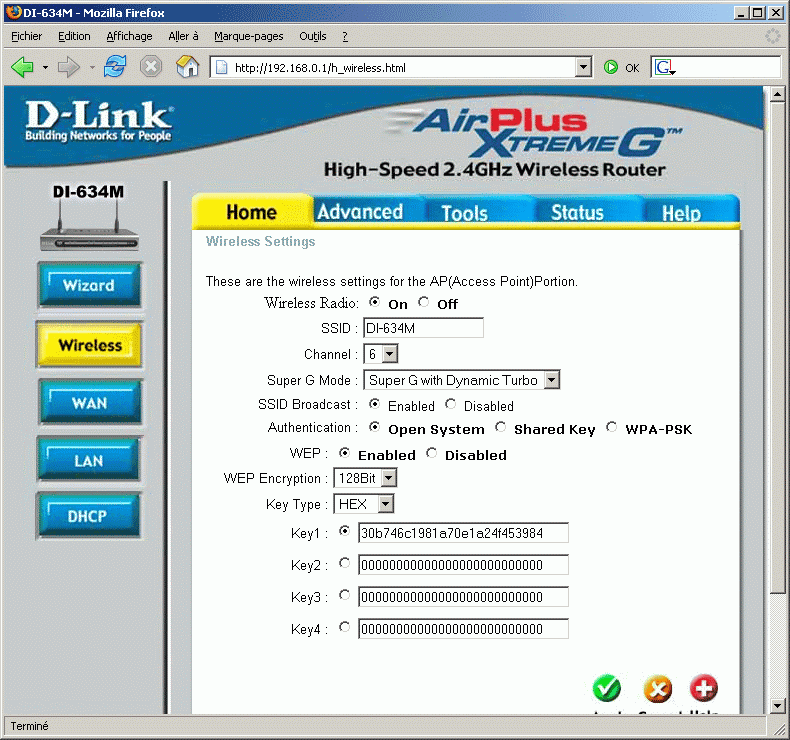The width and height of the screenshot is (790, 740).
Task: Go to the Home page icon
Action: click(x=187, y=66)
